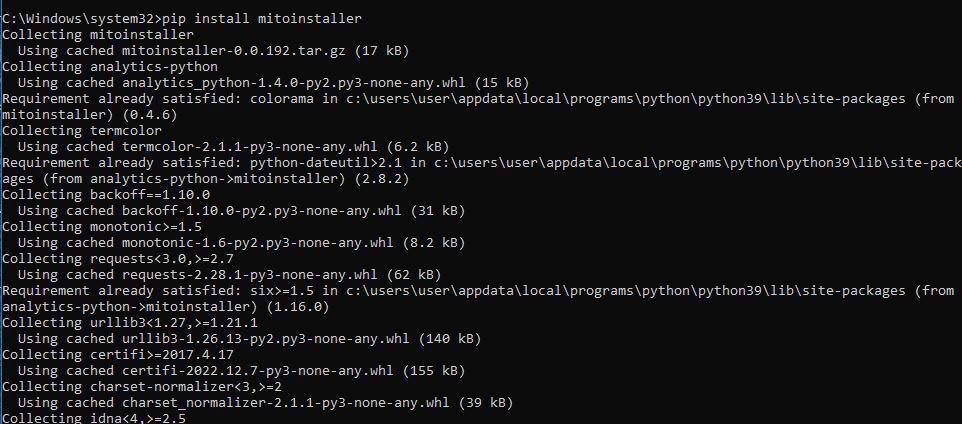Click the "Collecting requests<3.0,>=2.7" line

point(118,259)
